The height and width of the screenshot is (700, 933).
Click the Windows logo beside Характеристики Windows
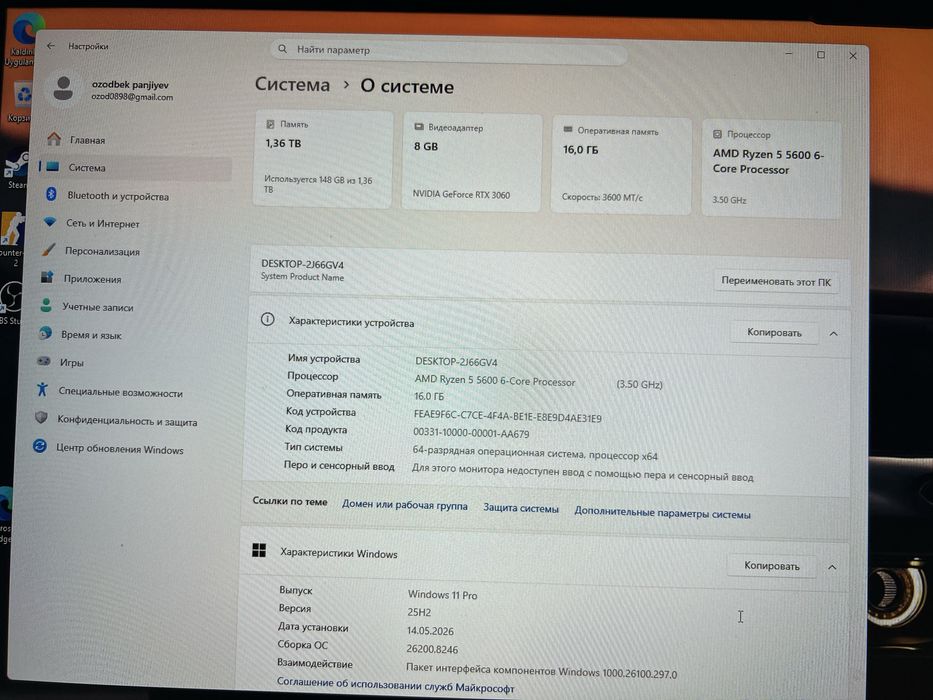click(x=259, y=550)
